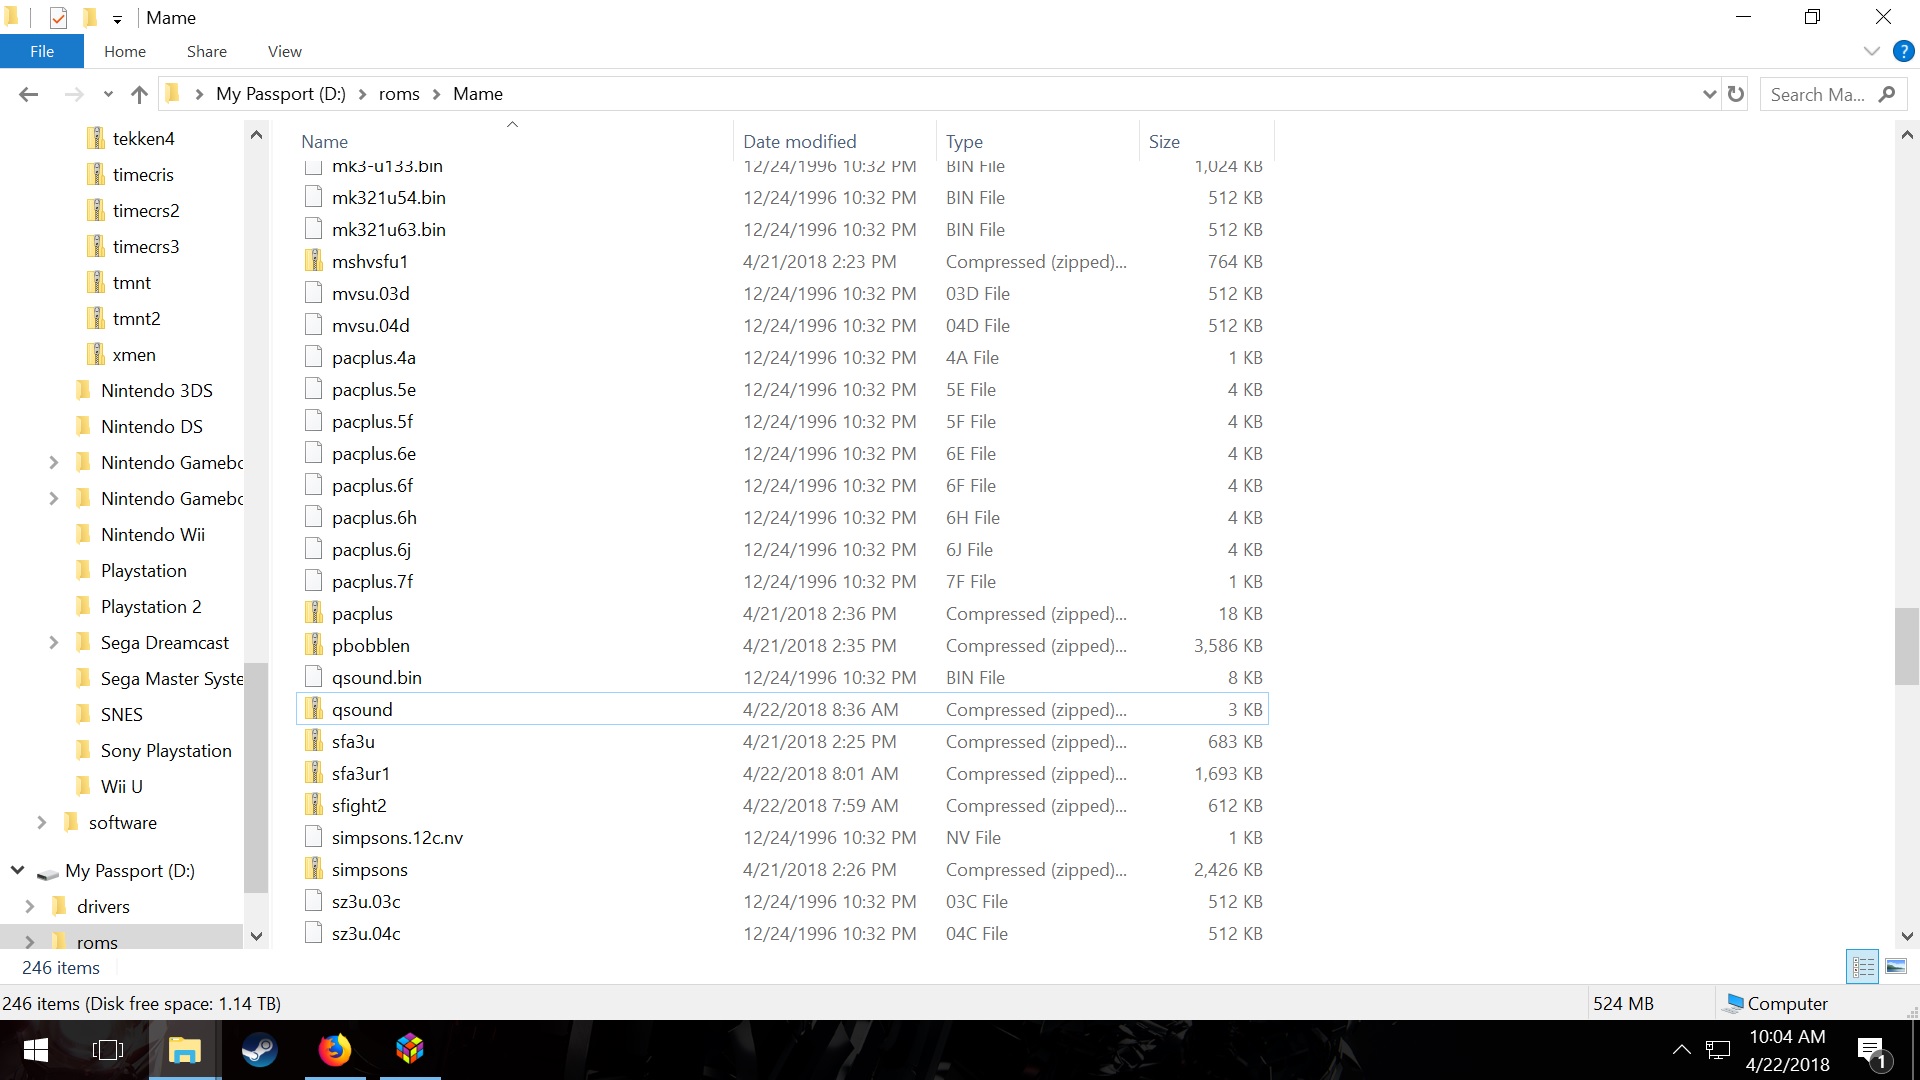The height and width of the screenshot is (1080, 1920).
Task: Select the mk321u54.bin file icon
Action: click(314, 198)
